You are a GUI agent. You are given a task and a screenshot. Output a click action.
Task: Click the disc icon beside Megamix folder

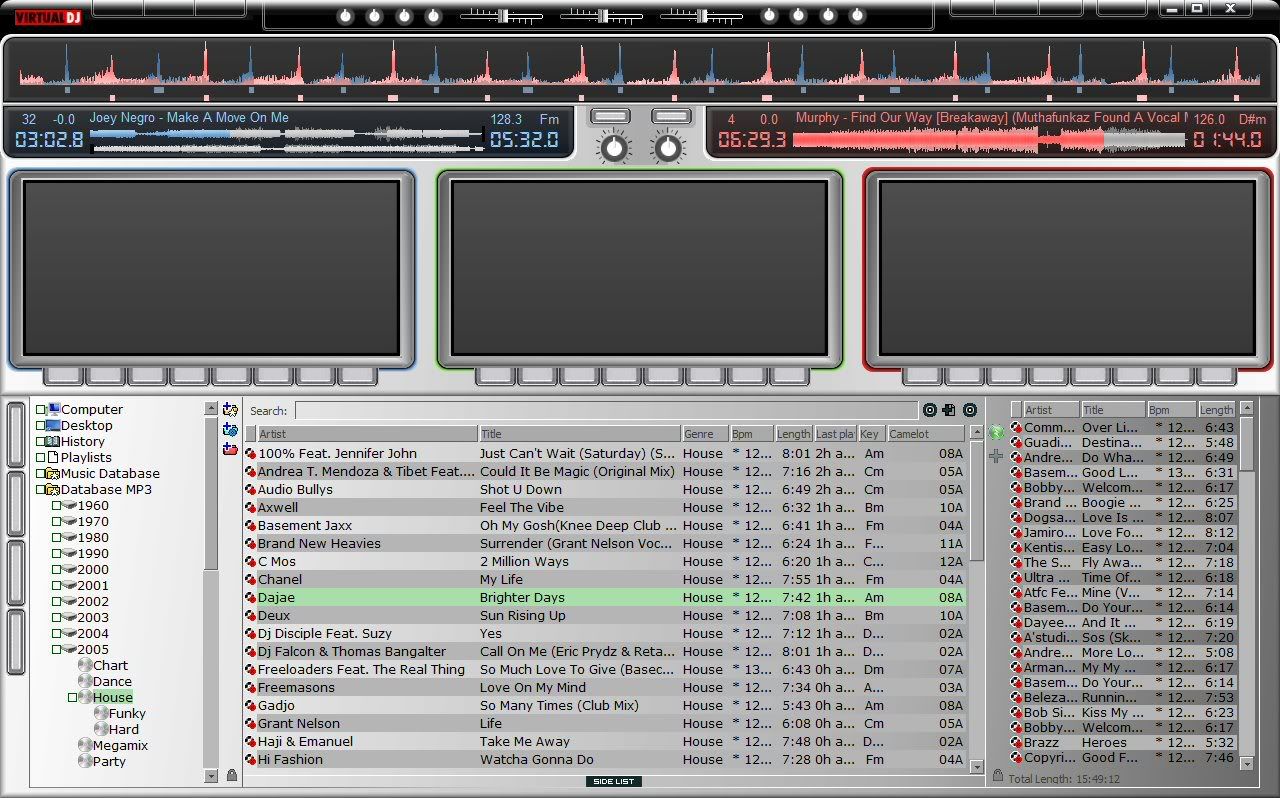[85, 745]
